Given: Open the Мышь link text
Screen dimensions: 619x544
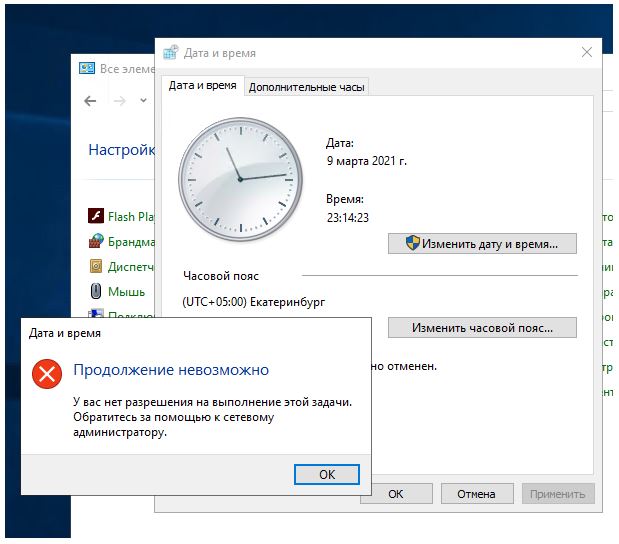Looking at the screenshot, I should (127, 292).
